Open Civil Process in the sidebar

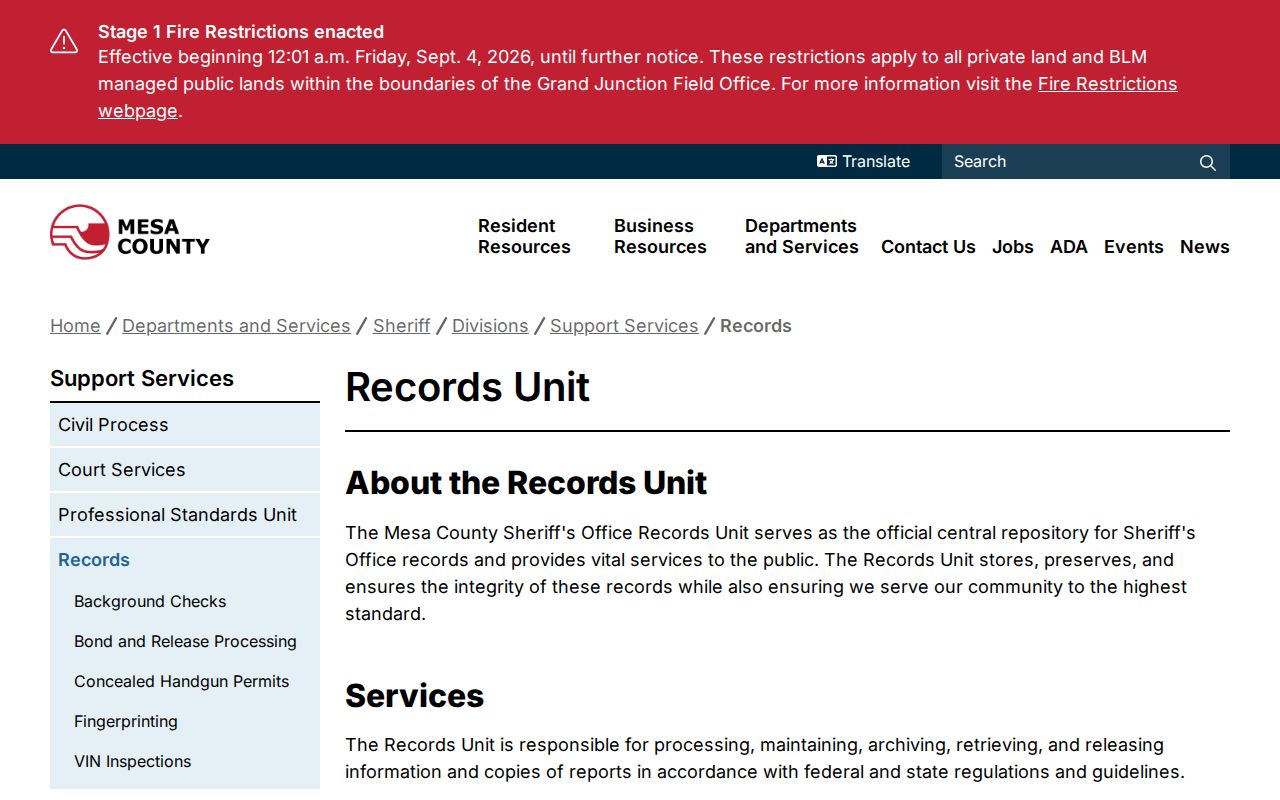(x=185, y=425)
